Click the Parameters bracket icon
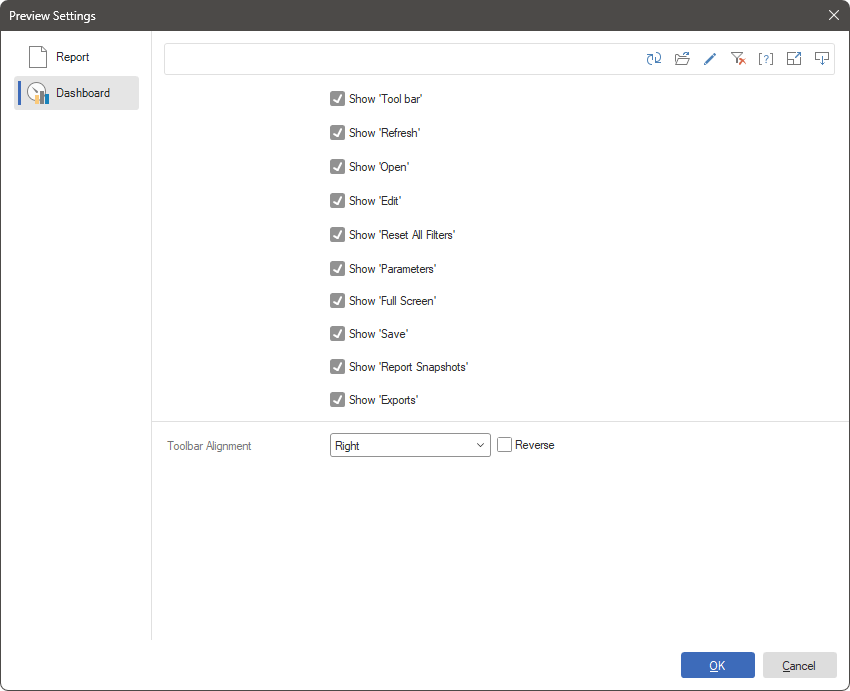Image resolution: width=850 pixels, height=691 pixels. point(766,59)
